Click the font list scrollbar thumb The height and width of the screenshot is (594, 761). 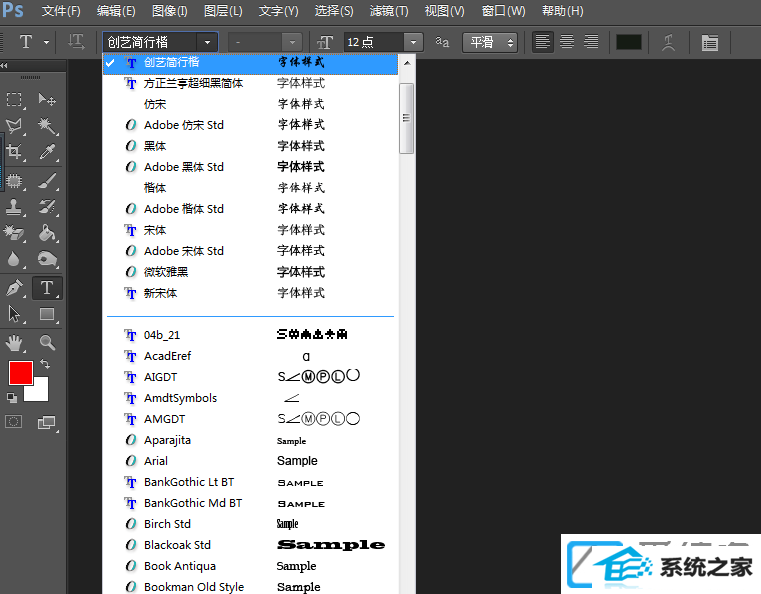click(x=407, y=118)
